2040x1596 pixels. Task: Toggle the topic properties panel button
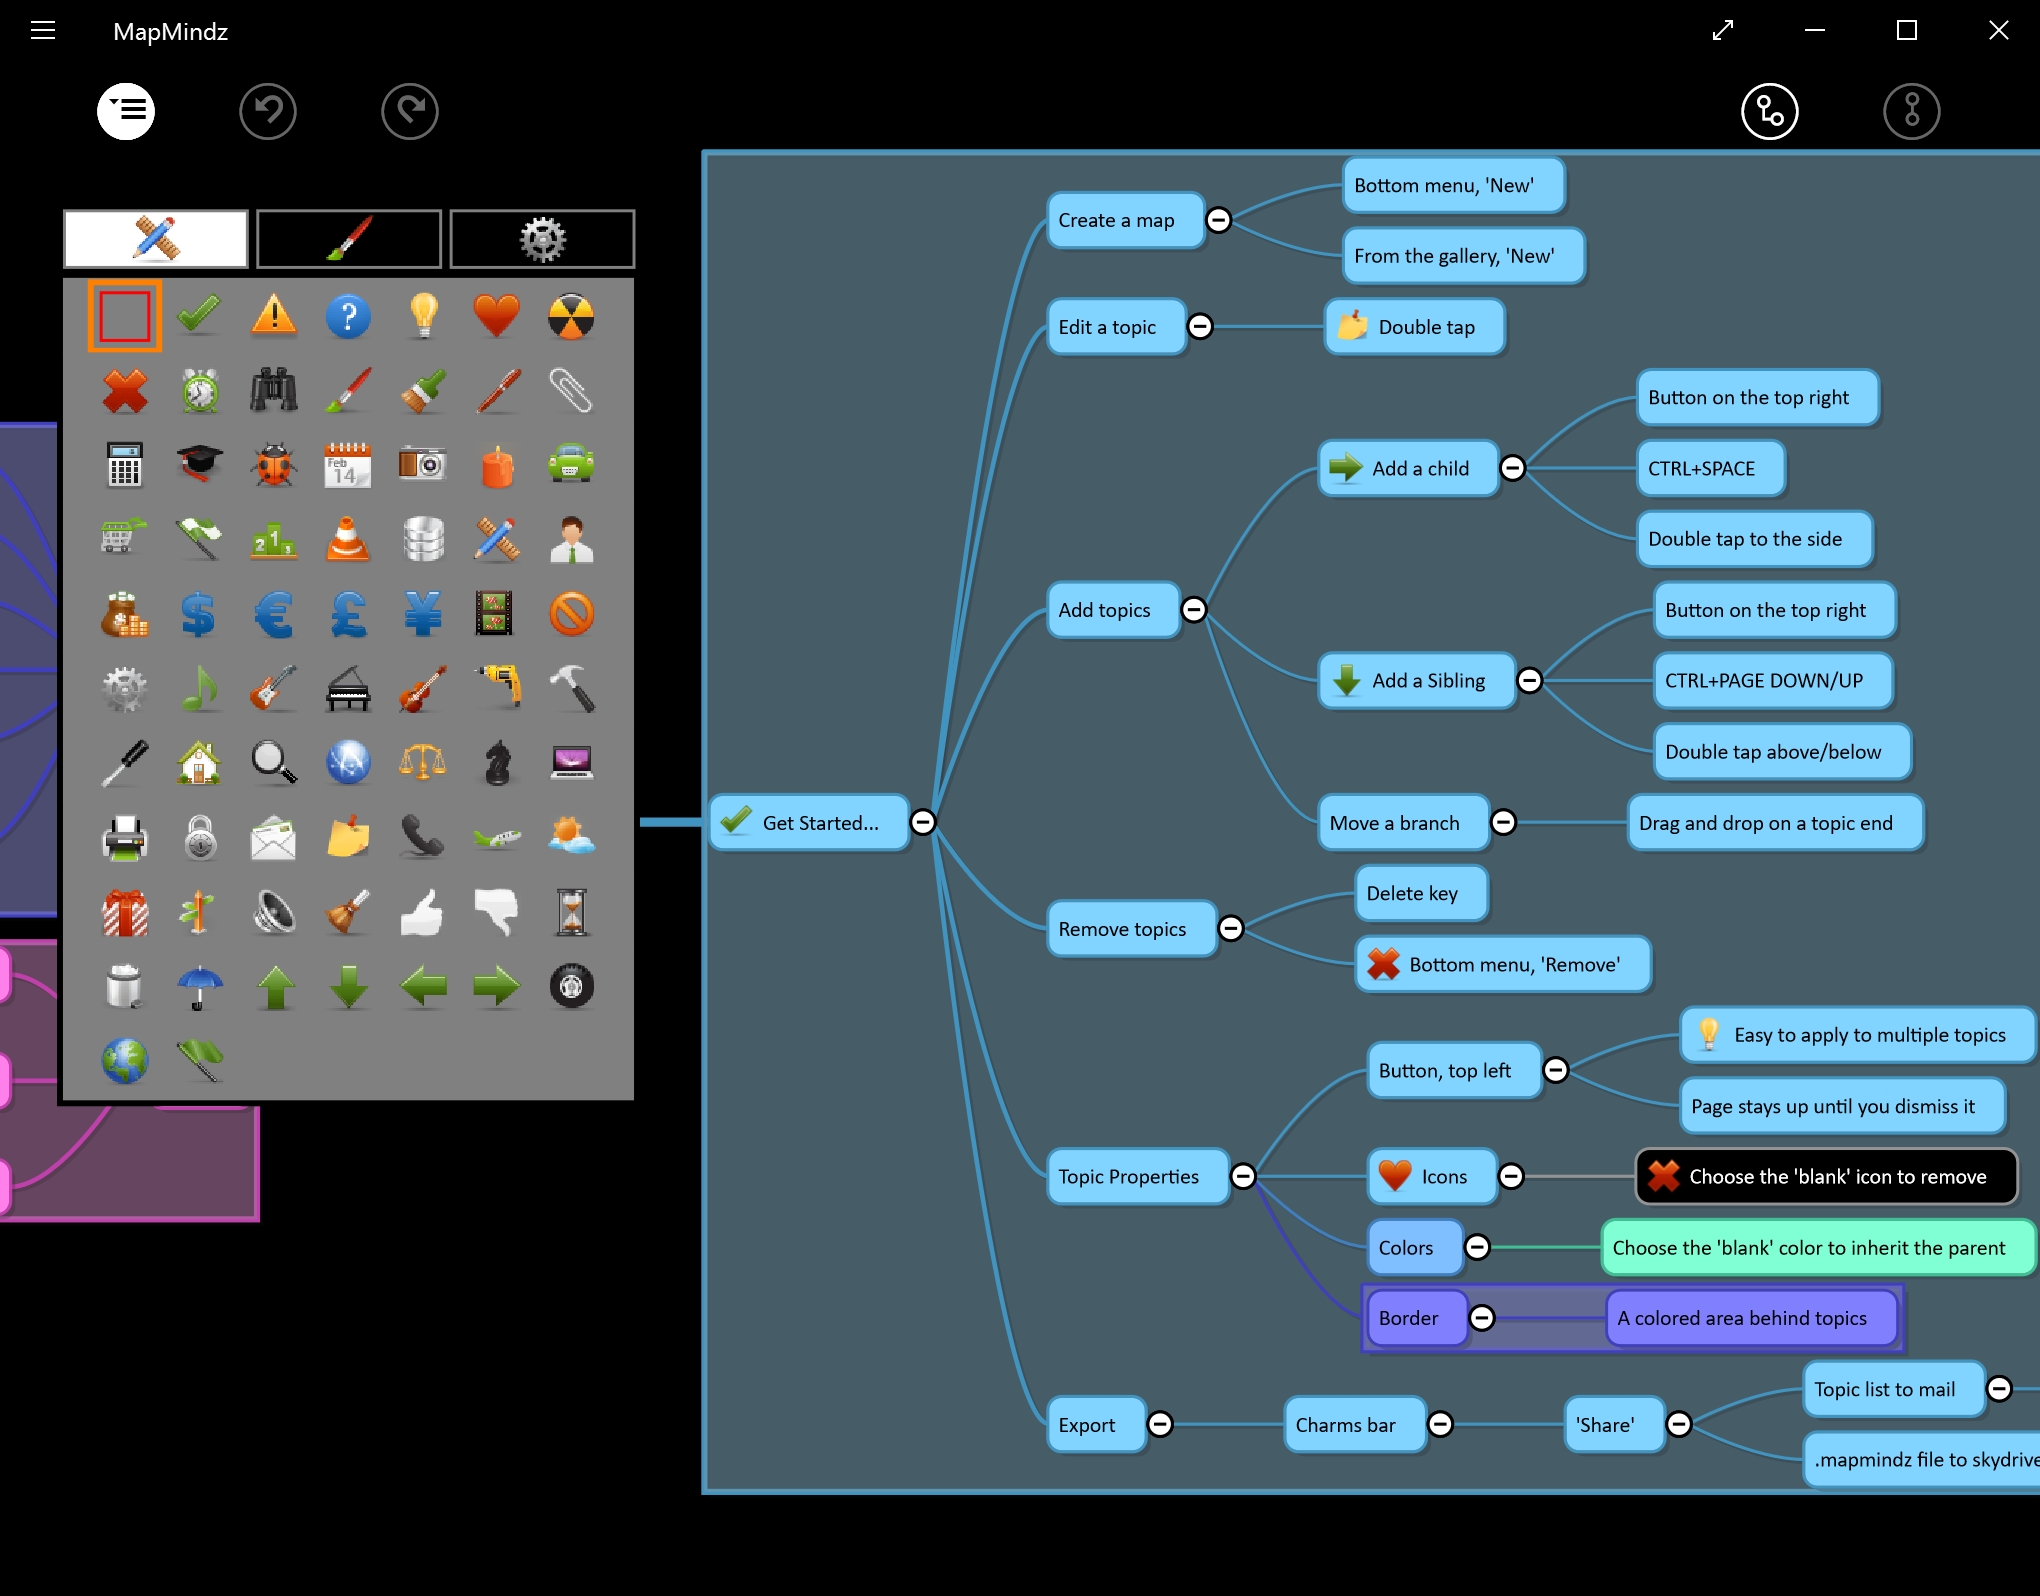click(x=126, y=111)
